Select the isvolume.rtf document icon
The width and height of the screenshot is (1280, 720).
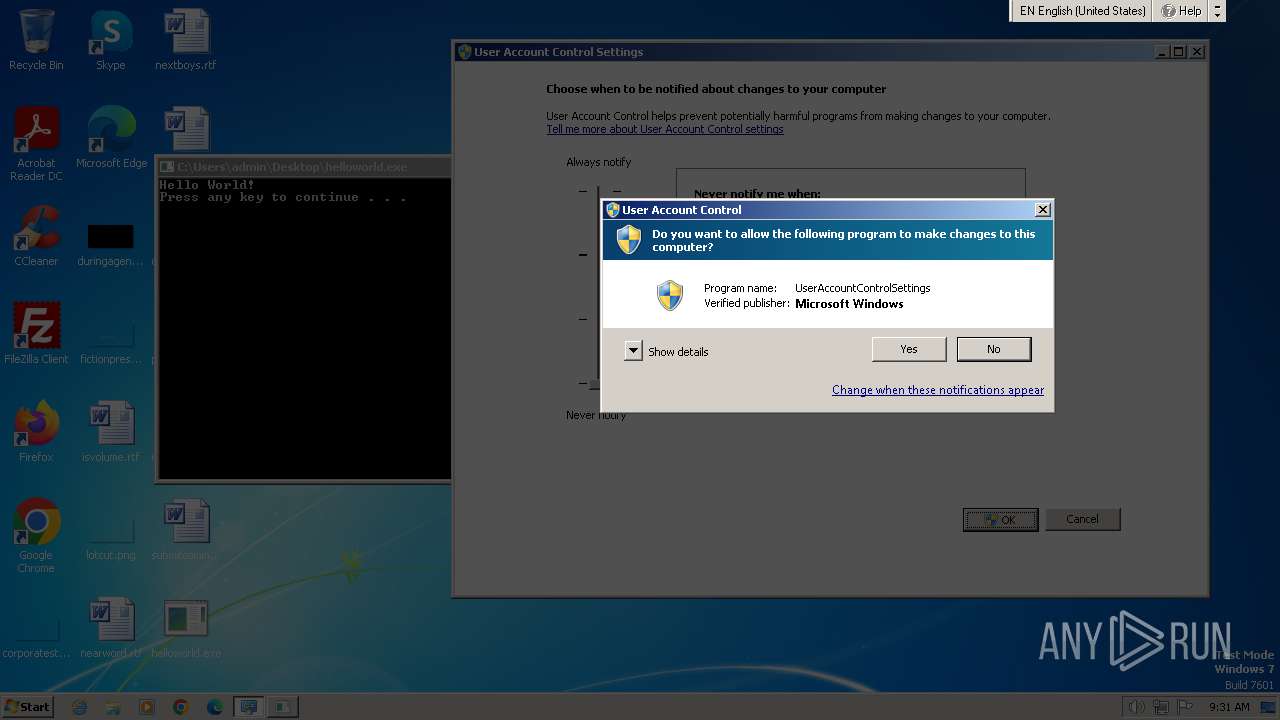pos(111,432)
